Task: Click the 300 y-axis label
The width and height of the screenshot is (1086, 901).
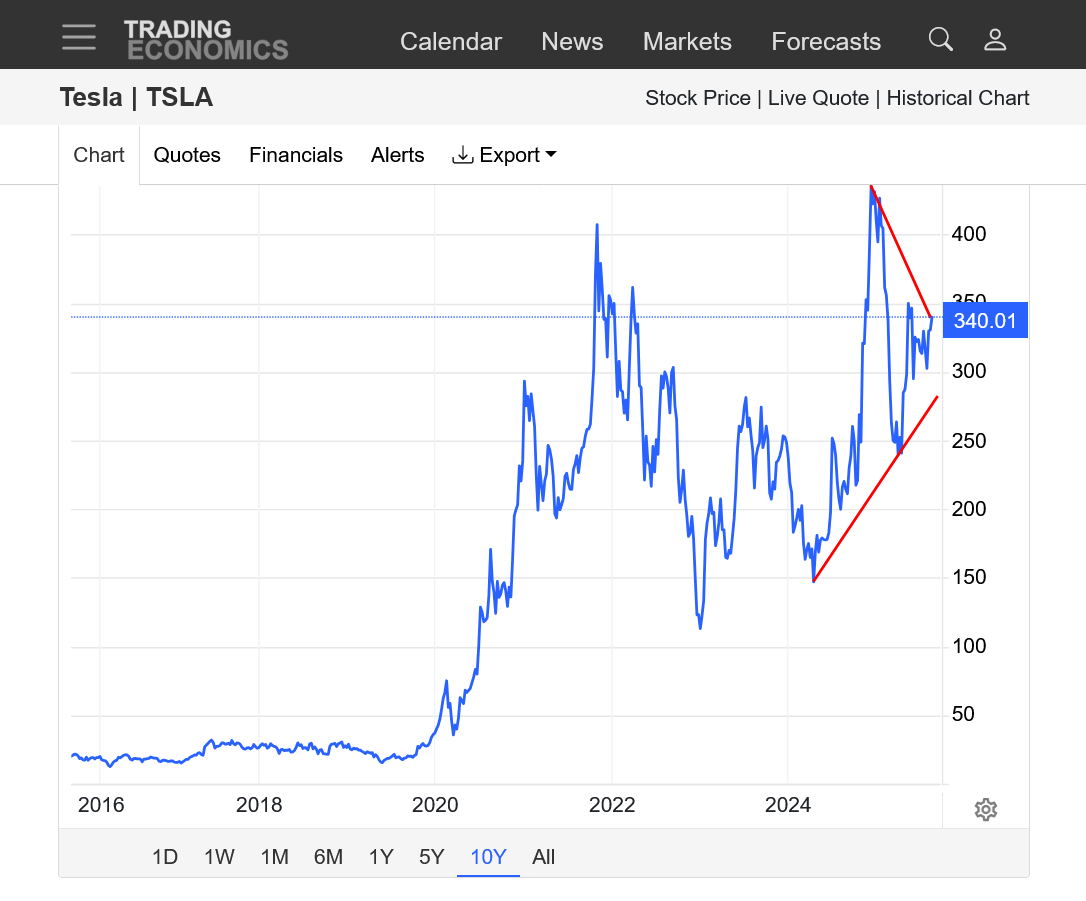Action: point(969,371)
